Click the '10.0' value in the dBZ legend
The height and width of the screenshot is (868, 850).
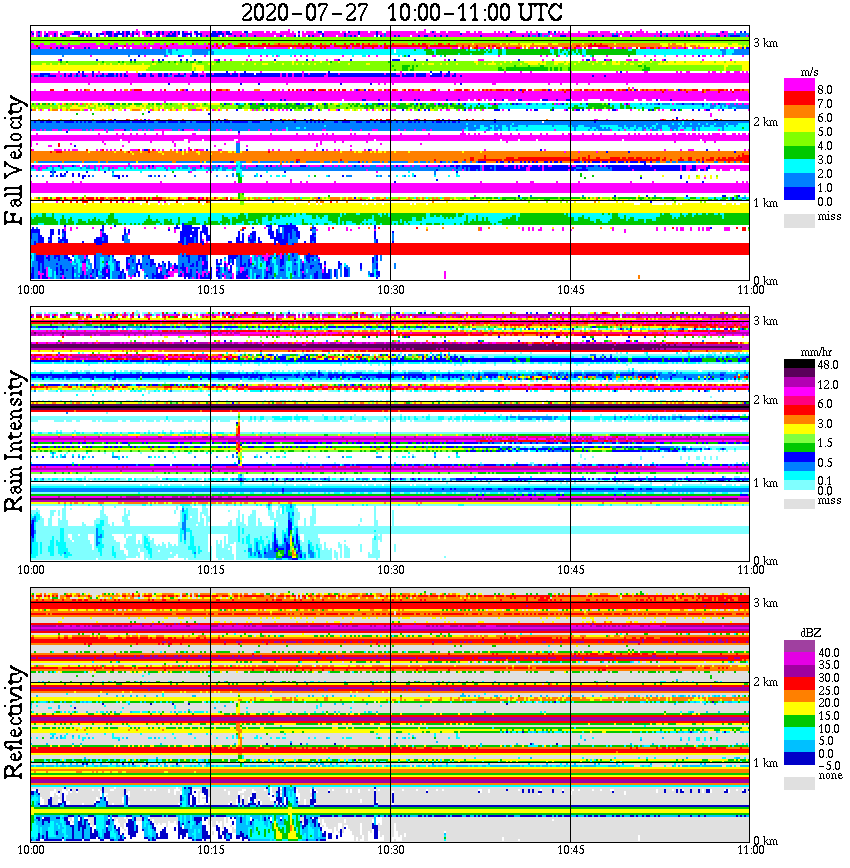pyautogui.click(x=829, y=729)
